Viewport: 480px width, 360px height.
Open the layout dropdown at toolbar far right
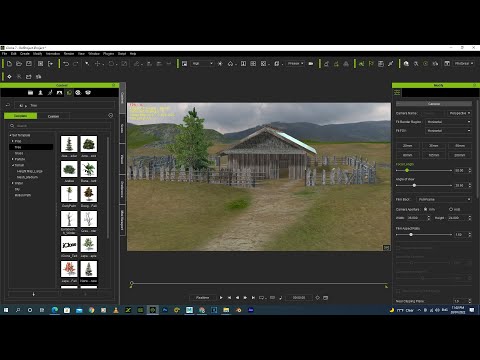[x=464, y=64]
